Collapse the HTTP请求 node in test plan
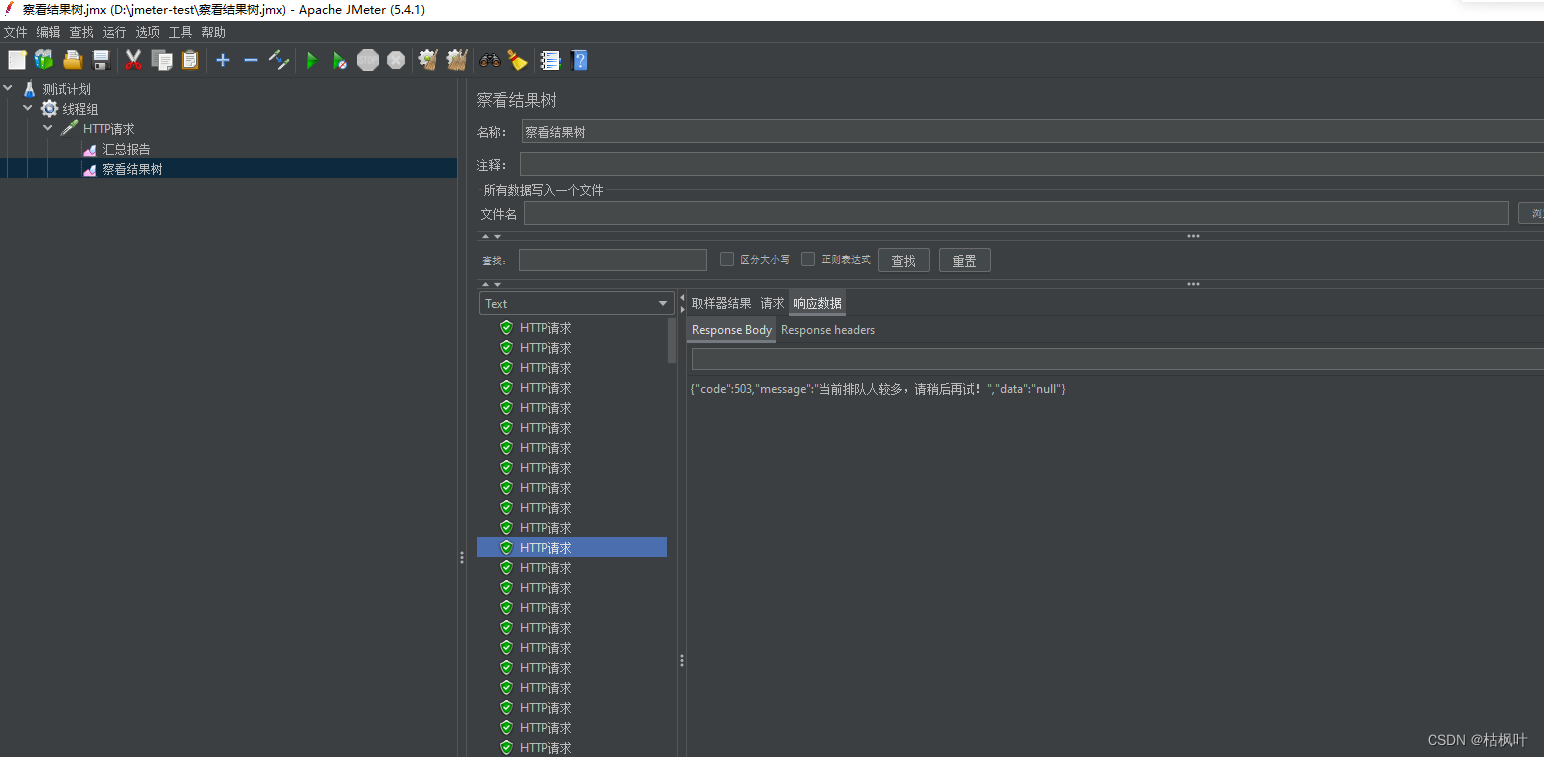 [x=48, y=128]
